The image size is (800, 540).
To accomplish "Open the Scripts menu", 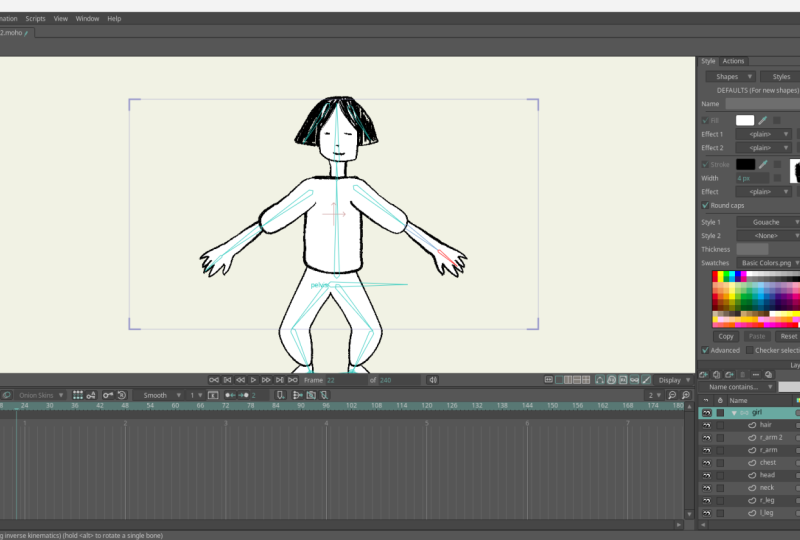I will tap(35, 18).
